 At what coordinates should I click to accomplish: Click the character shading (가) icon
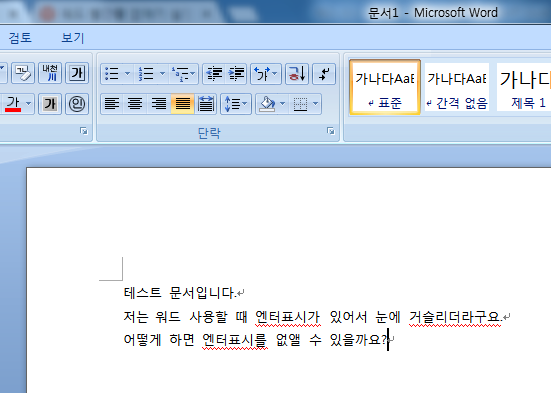50,104
